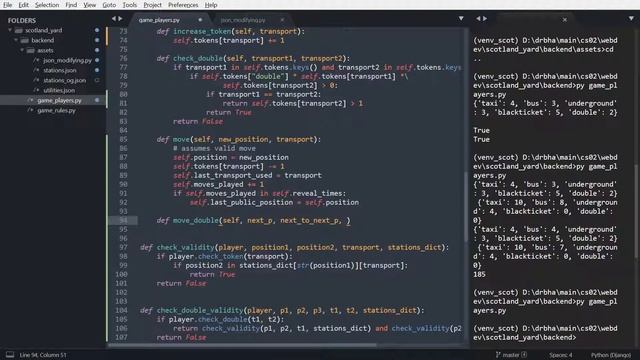Click the '185' output in terminal
The height and width of the screenshot is (360, 640).
(x=479, y=274)
